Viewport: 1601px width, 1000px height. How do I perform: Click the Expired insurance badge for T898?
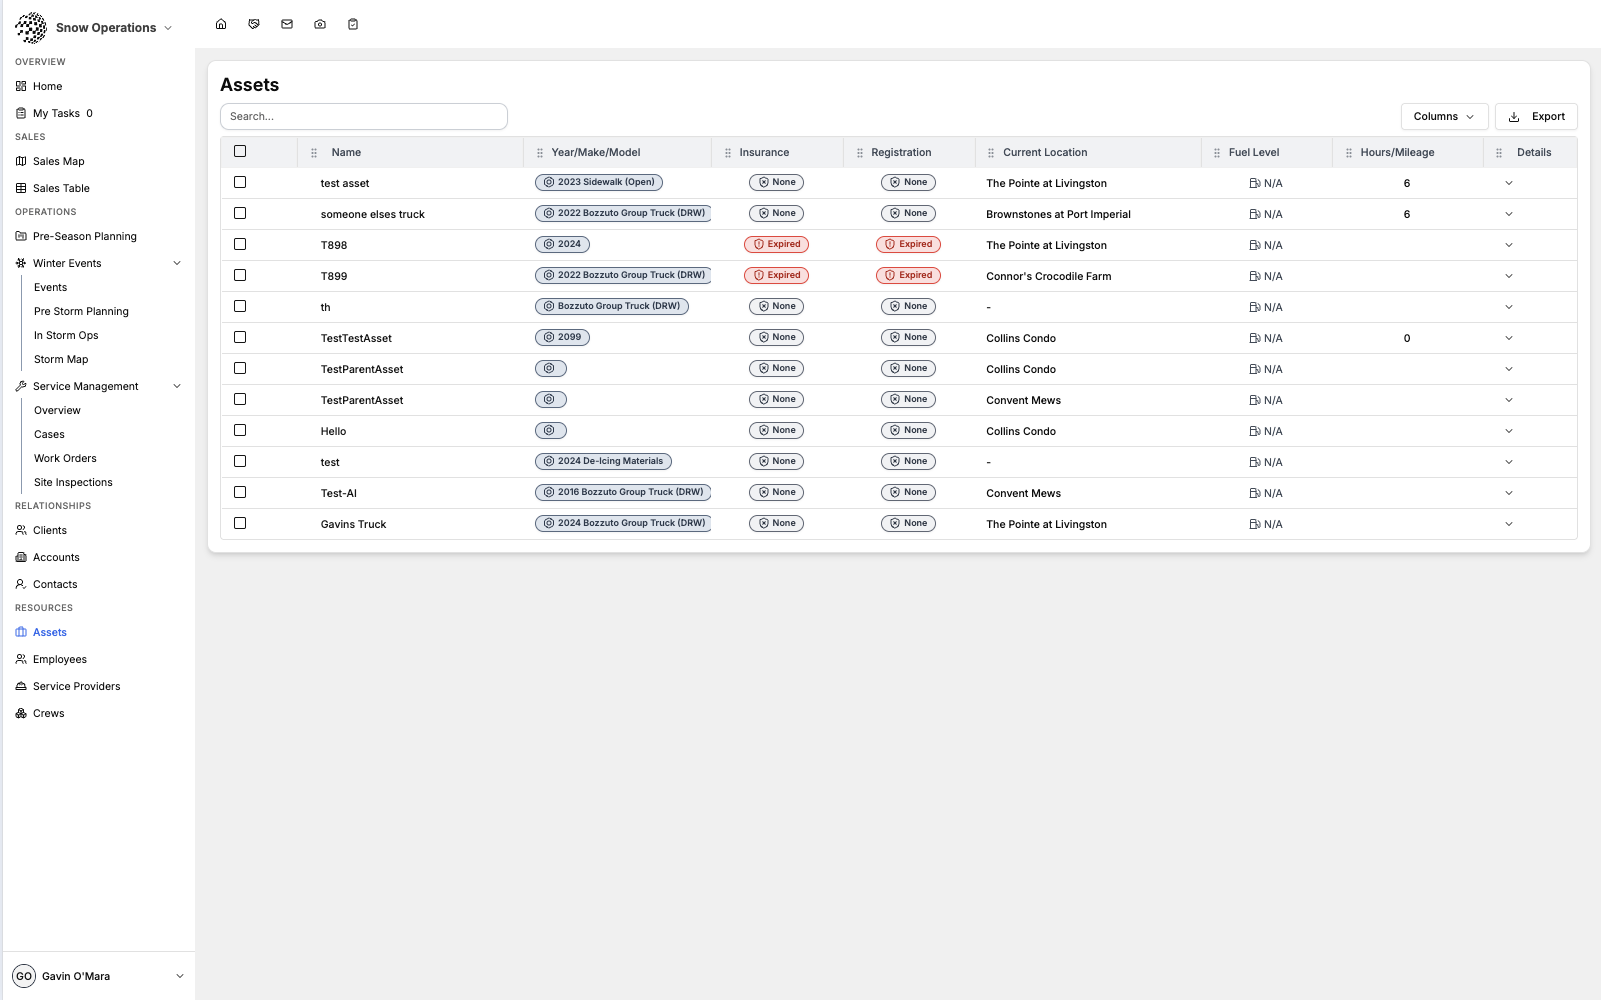pyautogui.click(x=777, y=244)
